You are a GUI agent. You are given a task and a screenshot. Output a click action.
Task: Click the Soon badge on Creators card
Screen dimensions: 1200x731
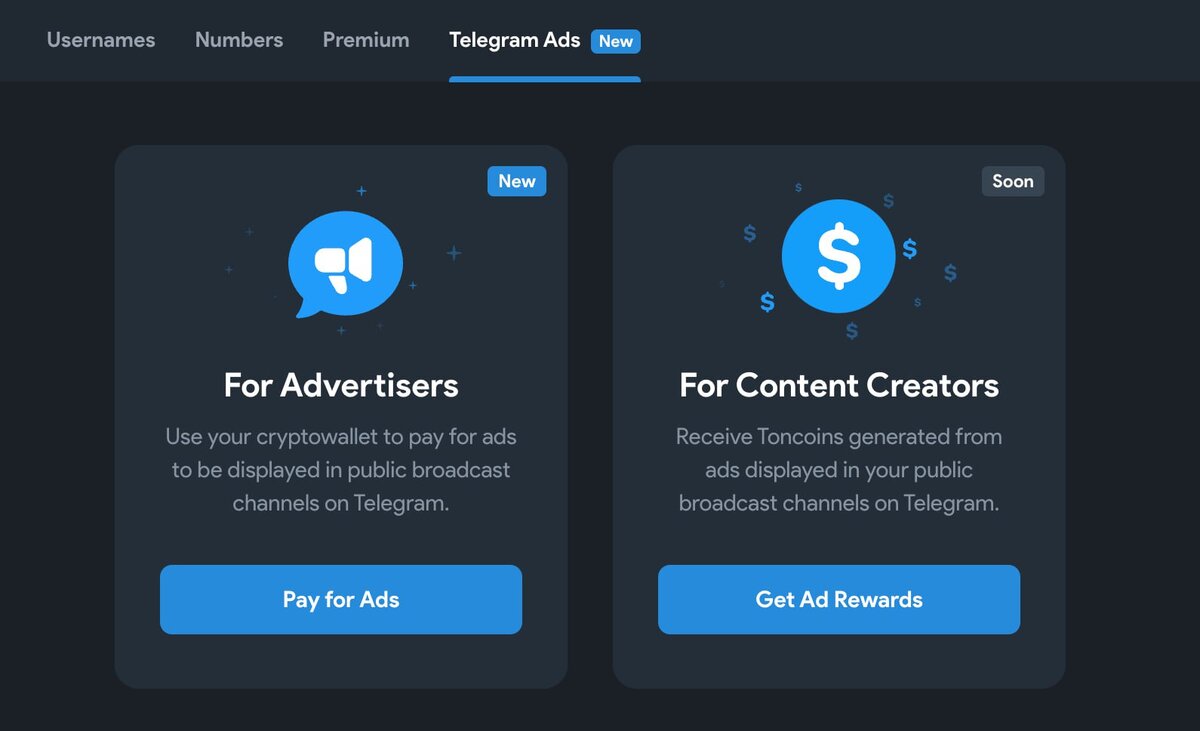point(1013,181)
